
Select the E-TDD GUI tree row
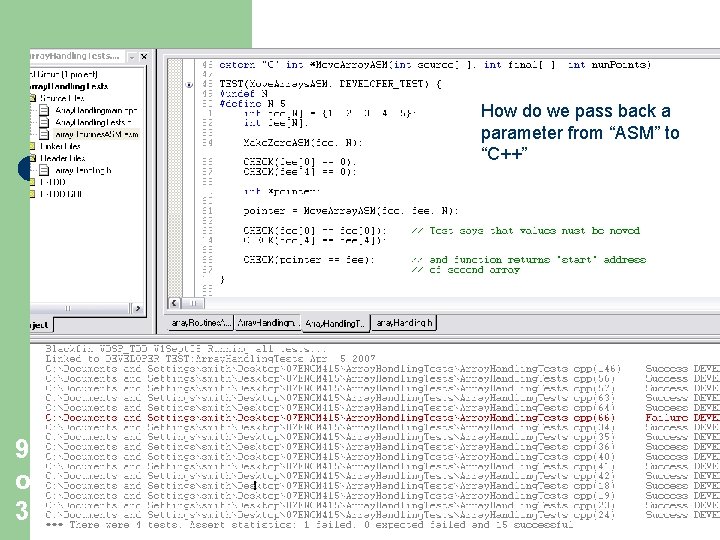[x=61, y=194]
